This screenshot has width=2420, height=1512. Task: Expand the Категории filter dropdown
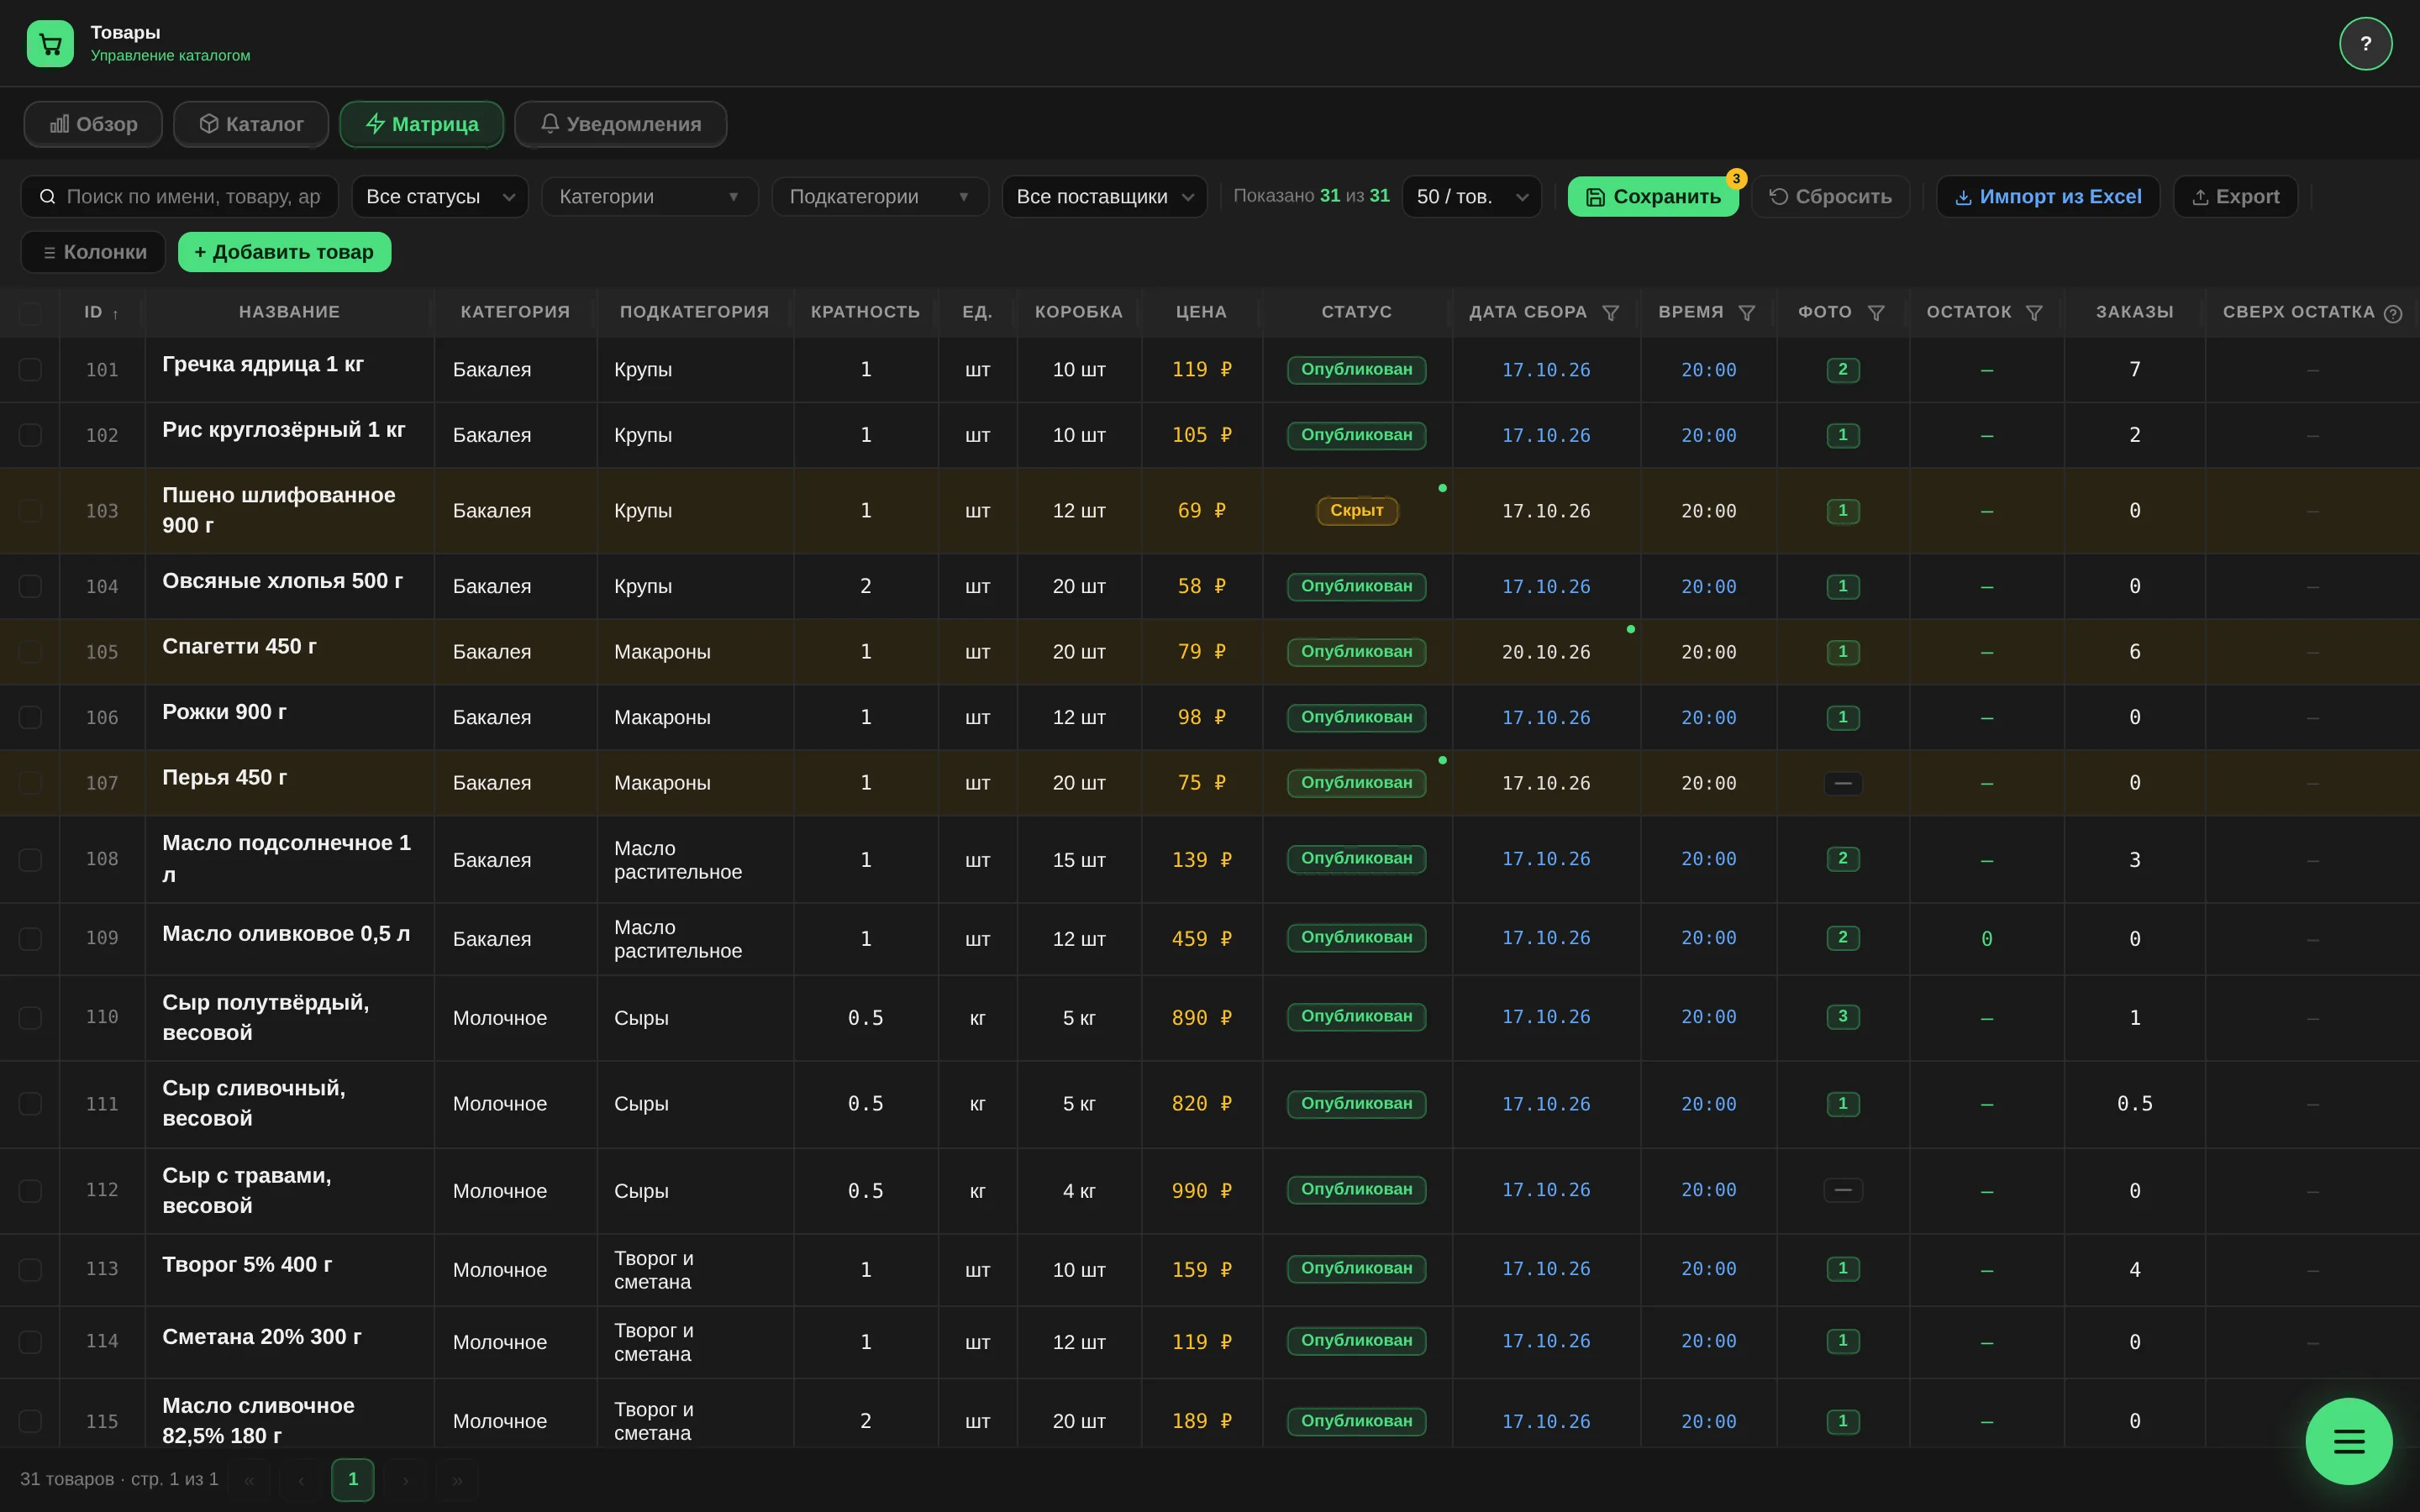650,197
